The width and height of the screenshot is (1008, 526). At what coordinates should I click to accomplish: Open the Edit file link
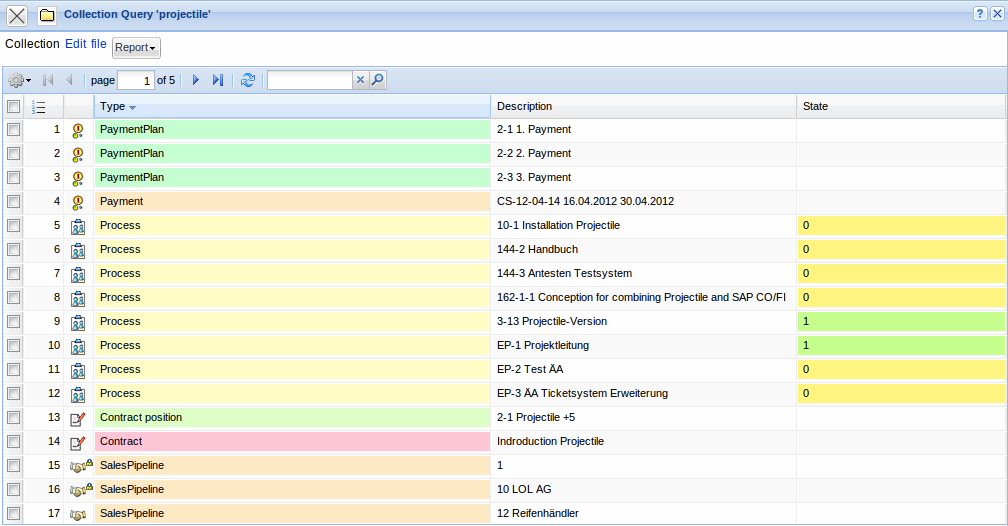click(x=85, y=44)
